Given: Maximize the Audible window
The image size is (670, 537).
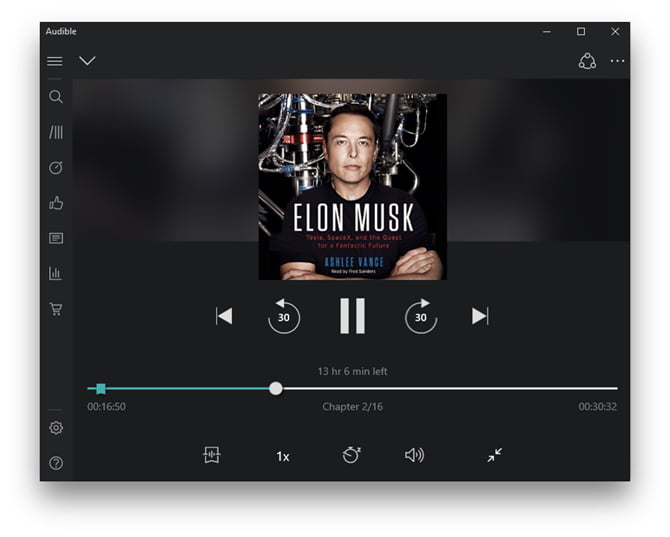Looking at the screenshot, I should point(581,32).
